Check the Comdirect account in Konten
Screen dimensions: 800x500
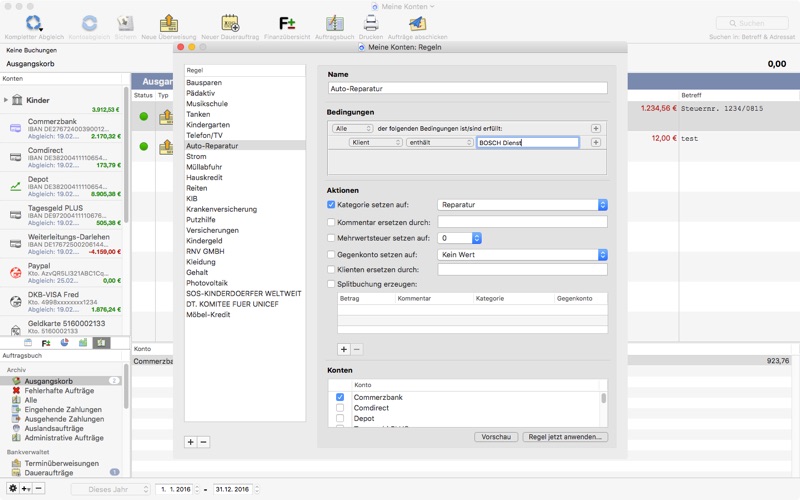click(340, 408)
